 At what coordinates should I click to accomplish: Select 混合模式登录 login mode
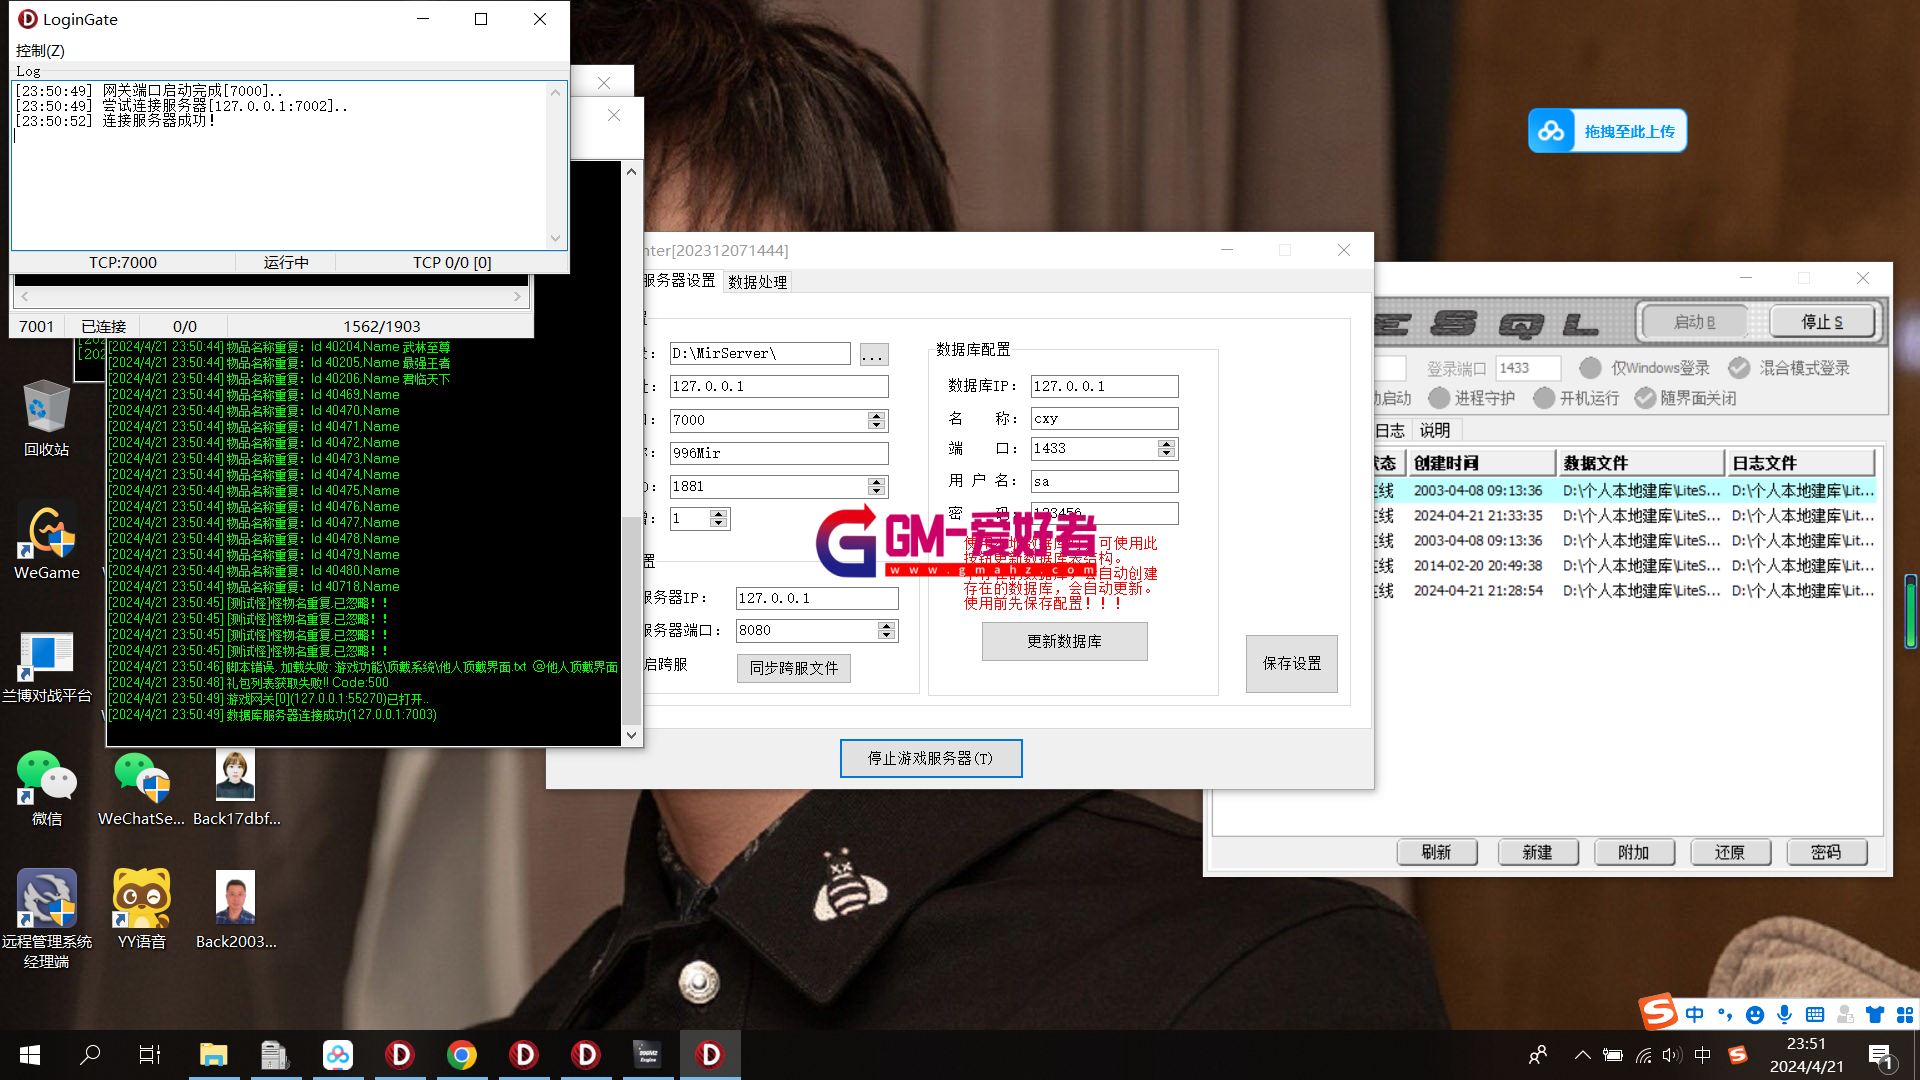1790,368
